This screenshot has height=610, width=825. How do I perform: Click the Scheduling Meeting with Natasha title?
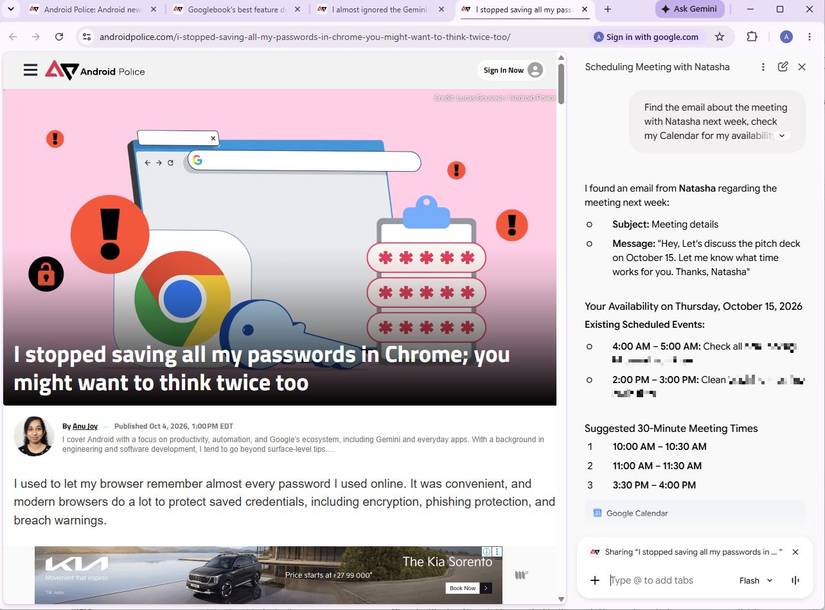(x=657, y=67)
